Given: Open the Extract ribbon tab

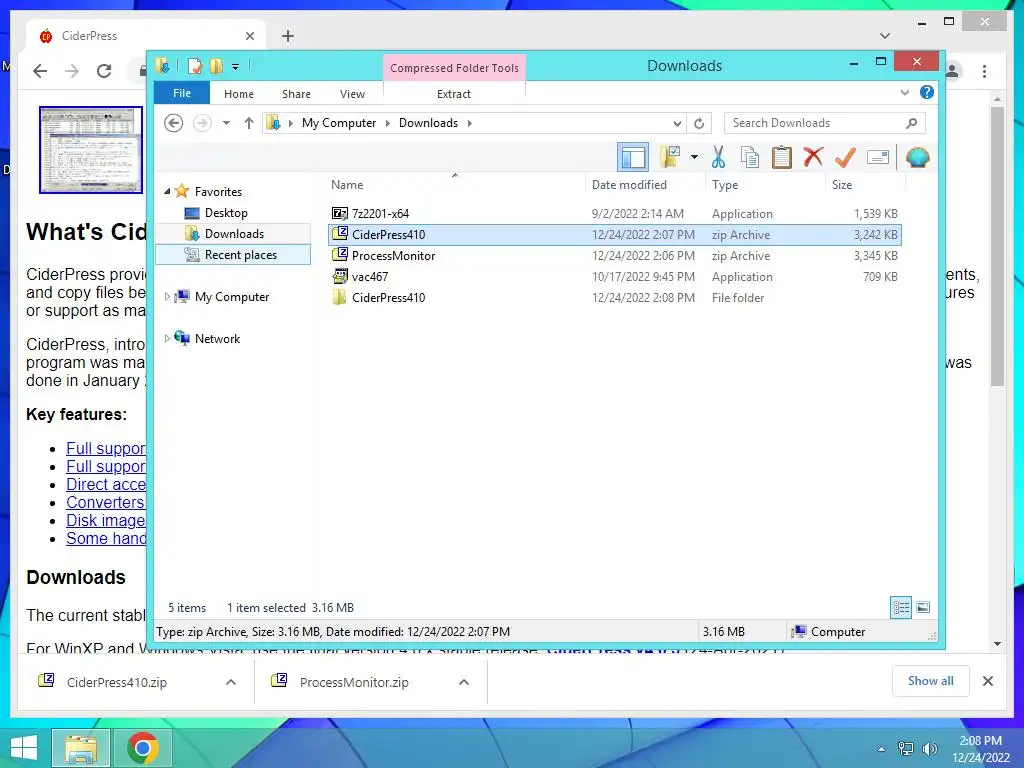Looking at the screenshot, I should pyautogui.click(x=454, y=94).
